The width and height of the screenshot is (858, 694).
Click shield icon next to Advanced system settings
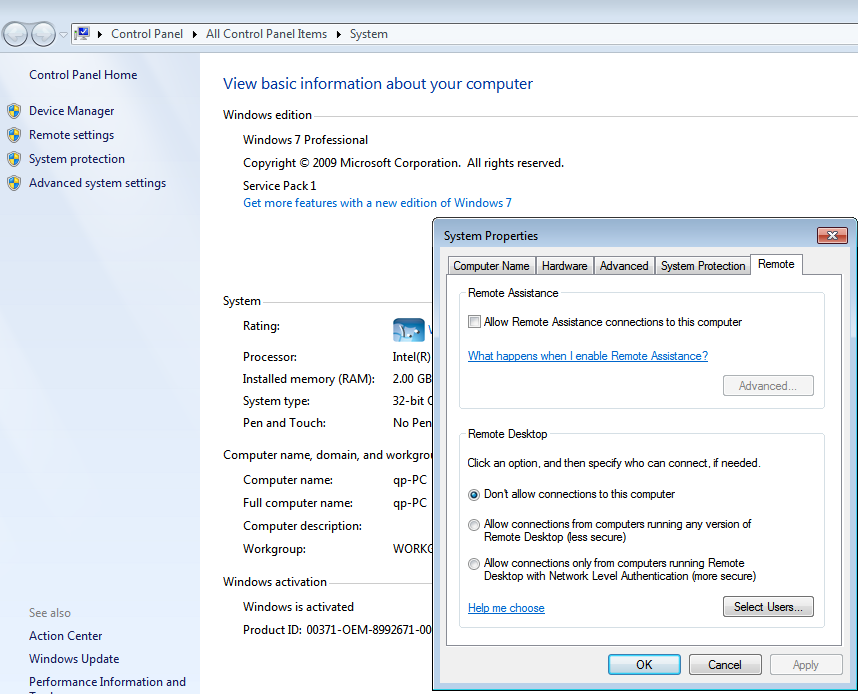click(14, 183)
